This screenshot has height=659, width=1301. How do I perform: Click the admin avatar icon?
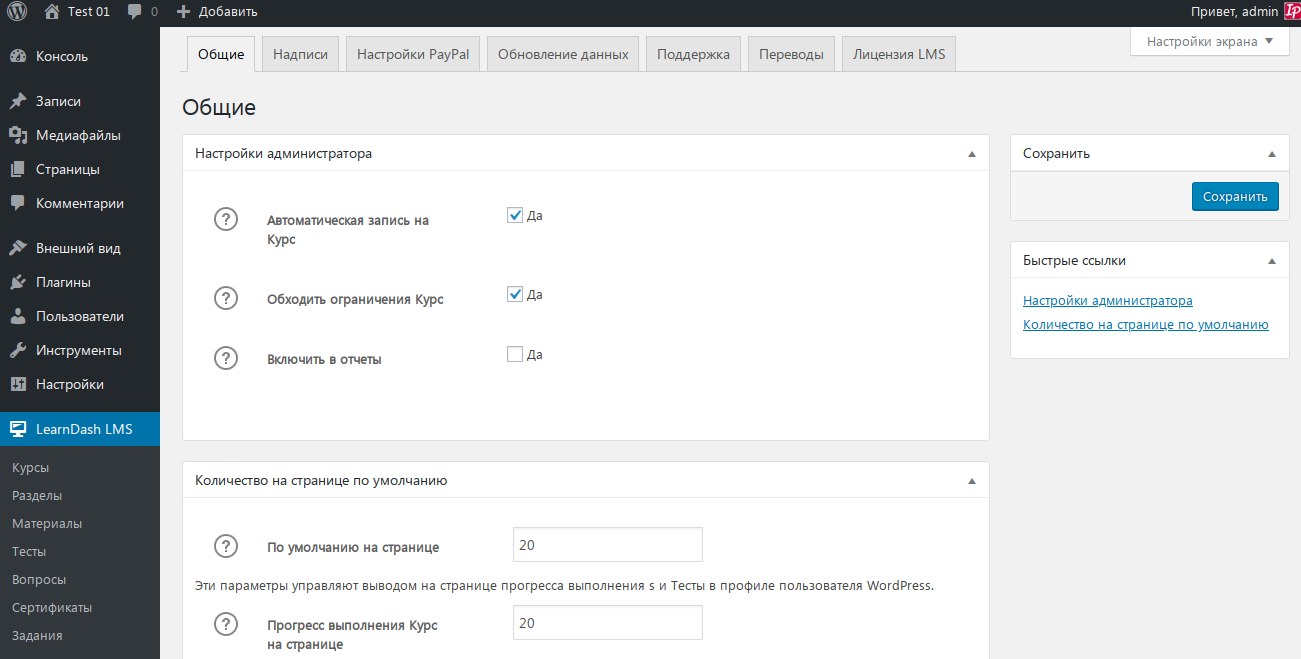[1291, 11]
